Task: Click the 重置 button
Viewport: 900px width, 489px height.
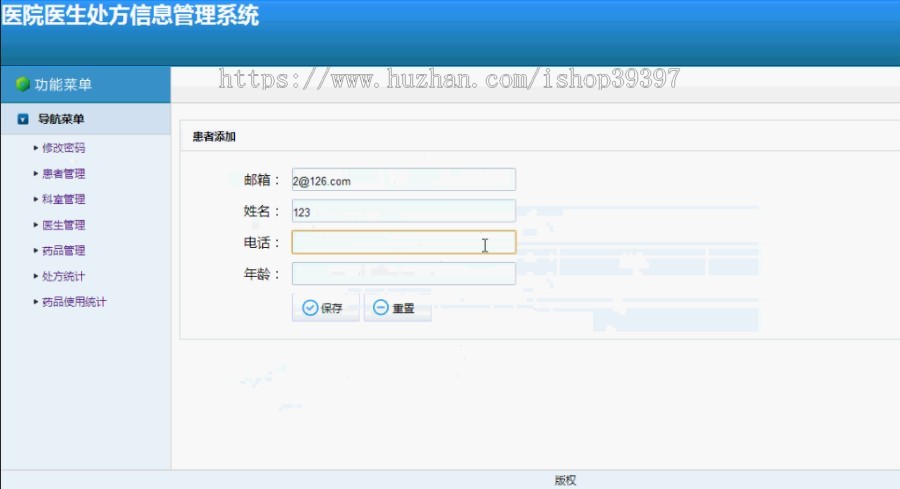Action: [397, 308]
